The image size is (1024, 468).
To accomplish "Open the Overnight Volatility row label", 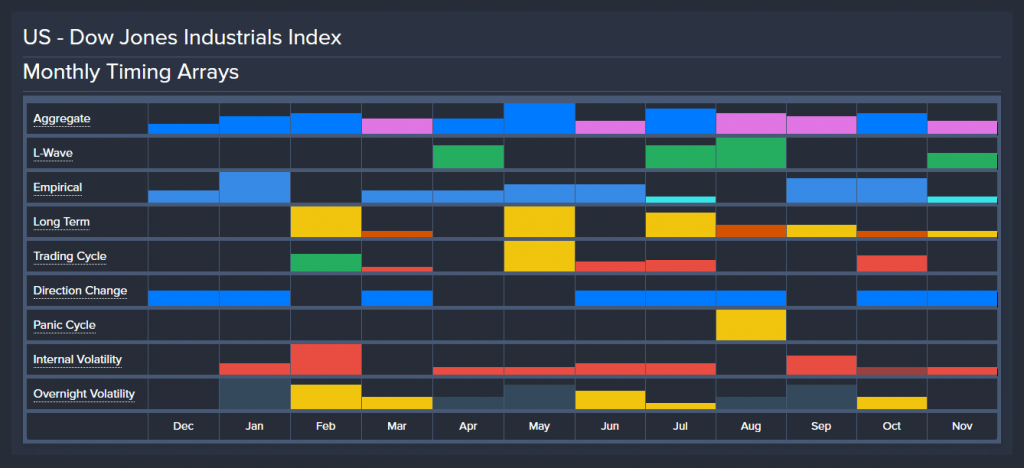I will pyautogui.click(x=84, y=394).
